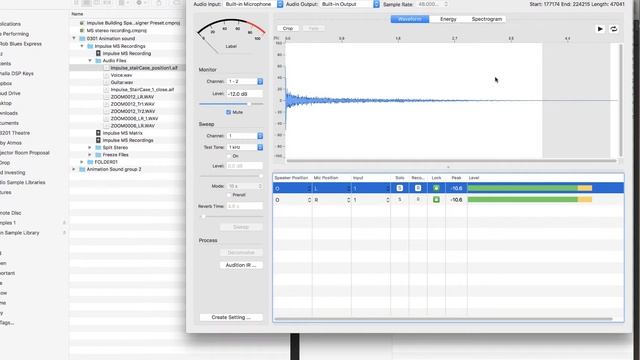Click the channel table horizontal scrollbar

click(444, 319)
